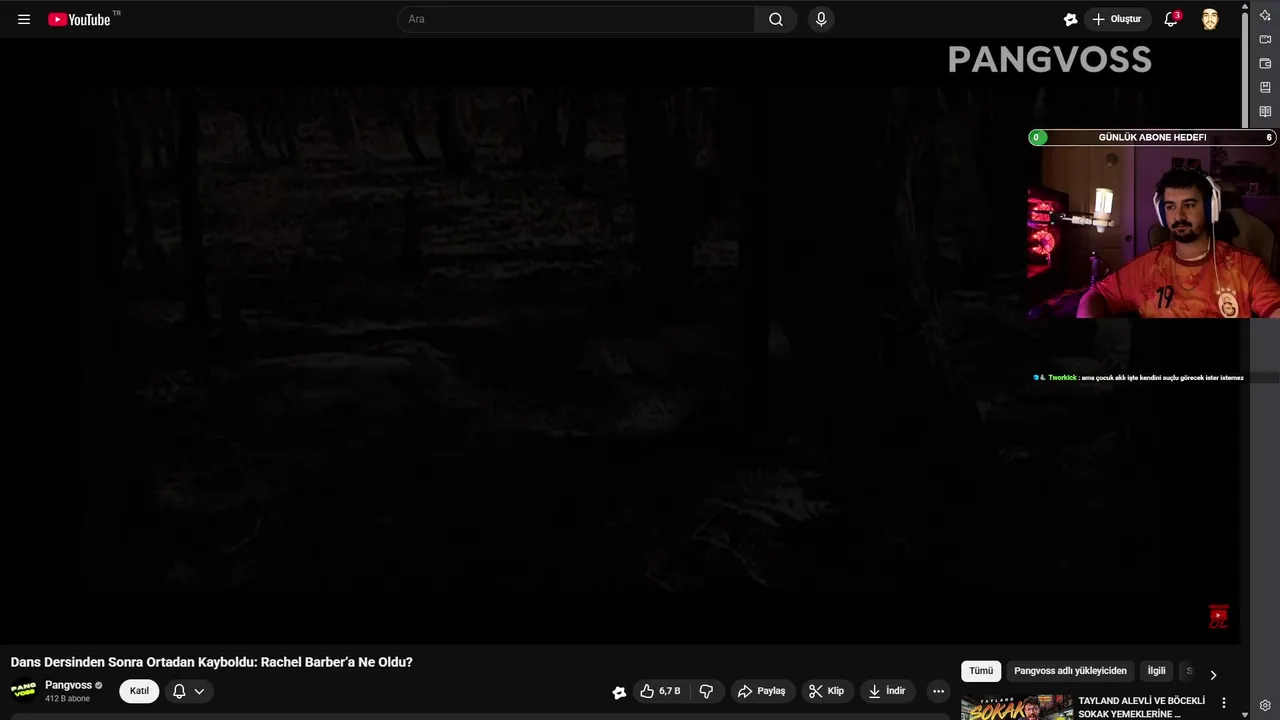Select the Tümü filter chip

(981, 671)
